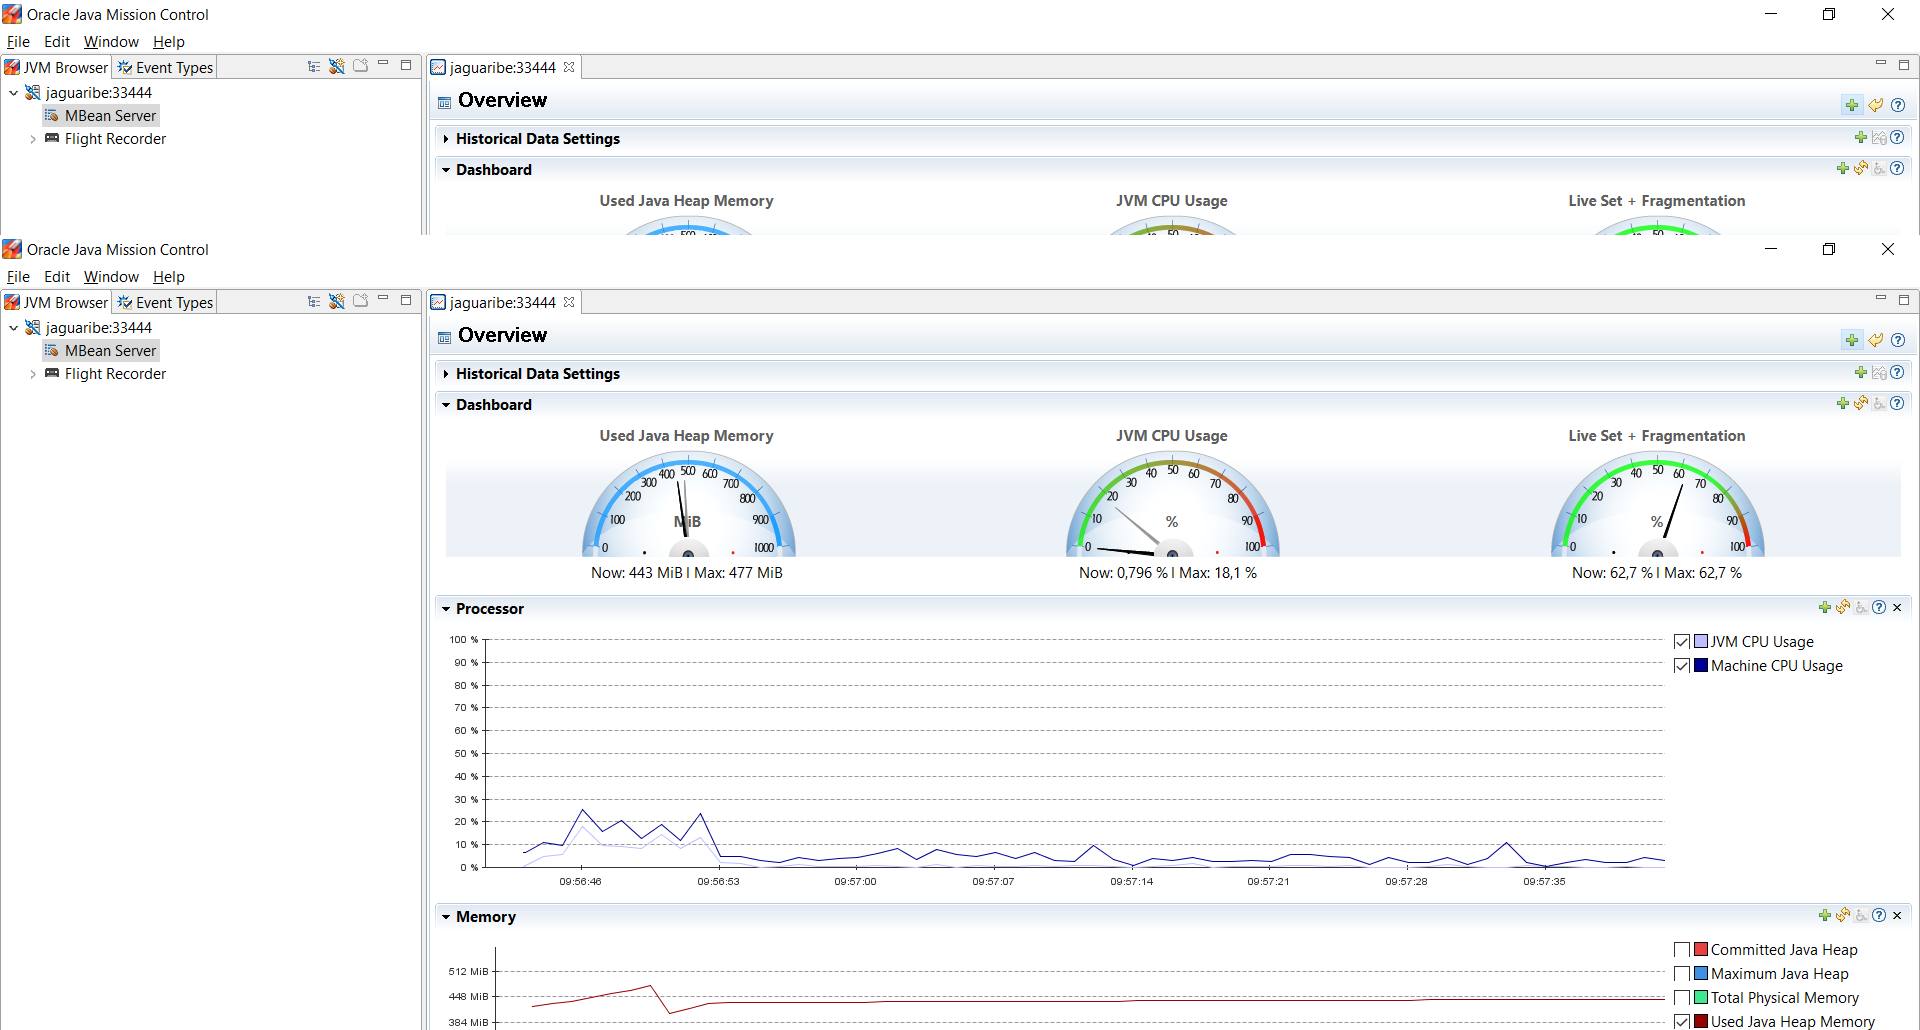Open the Window menu in the lower window
Screen dimensions: 1920x1030
coord(111,277)
